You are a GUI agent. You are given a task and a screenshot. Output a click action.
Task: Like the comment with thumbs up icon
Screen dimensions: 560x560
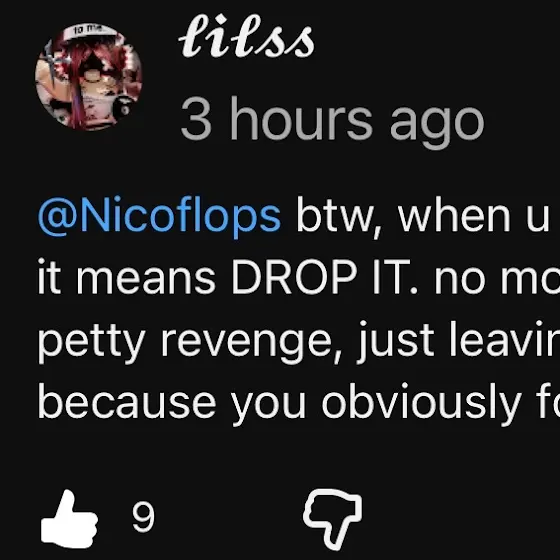(x=69, y=519)
